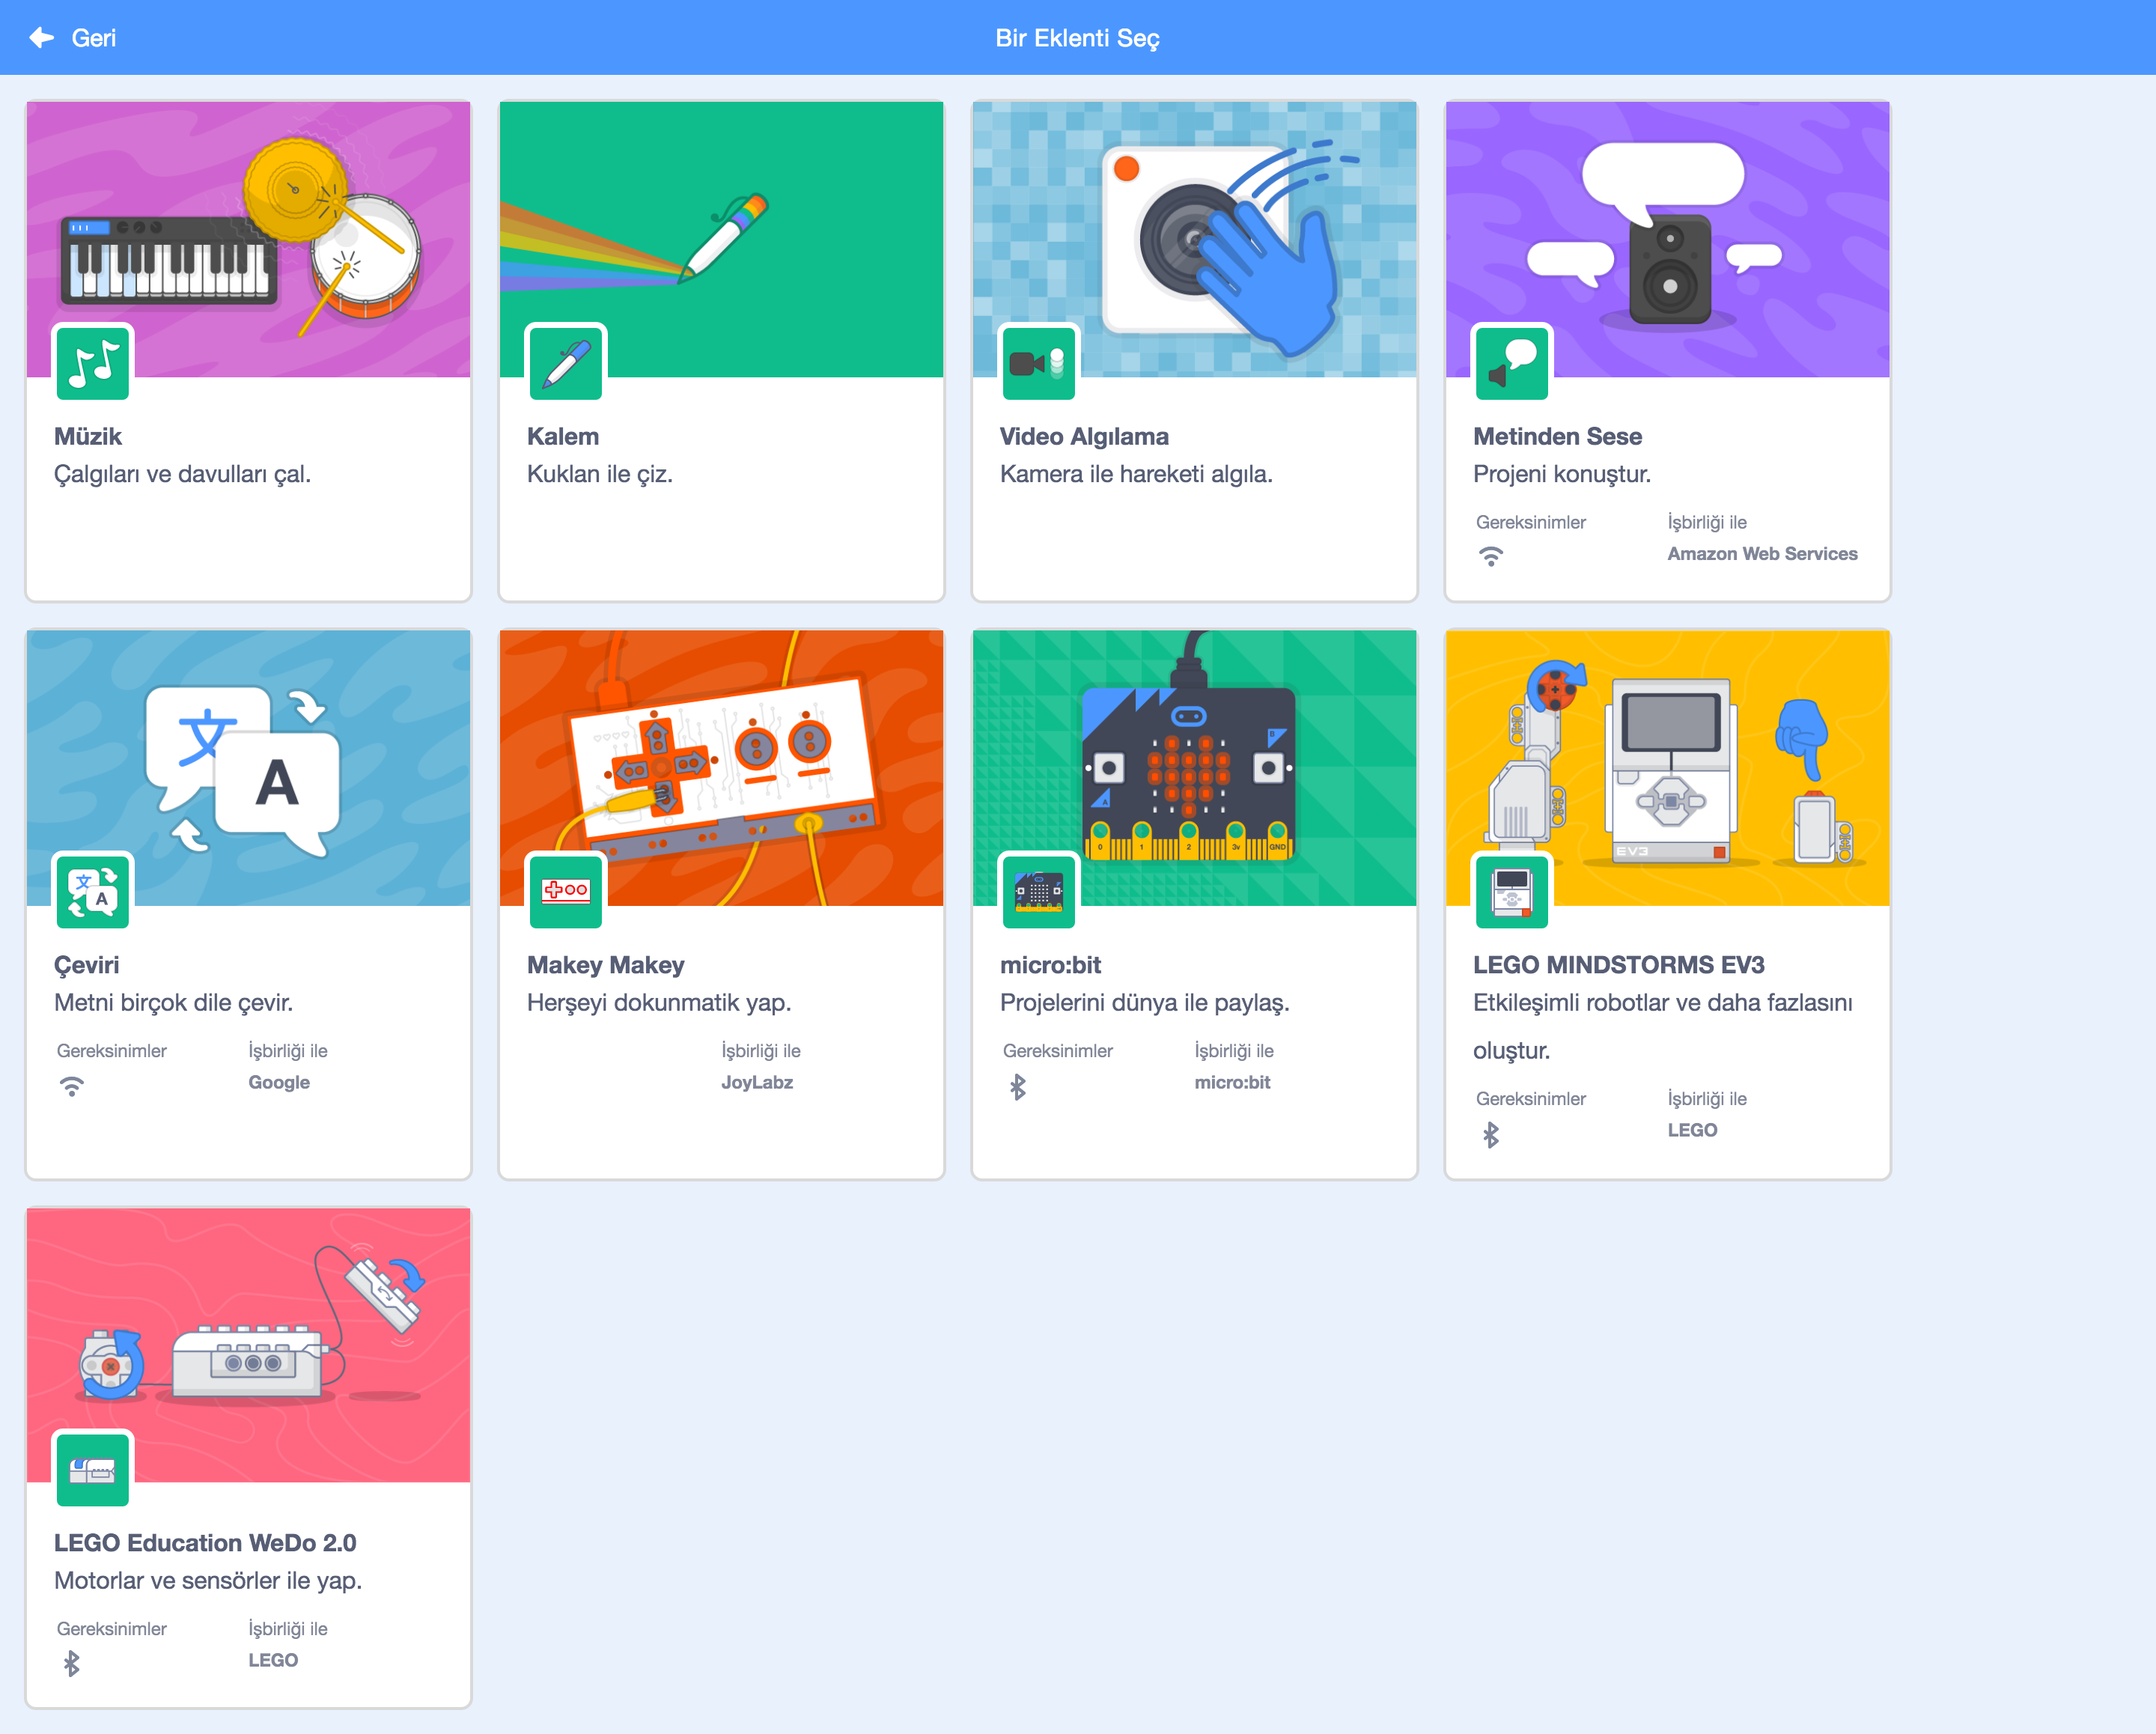The width and height of the screenshot is (2156, 1734).
Task: Open the Kalem rainbow pen thumbnail
Action: pyautogui.click(x=721, y=239)
